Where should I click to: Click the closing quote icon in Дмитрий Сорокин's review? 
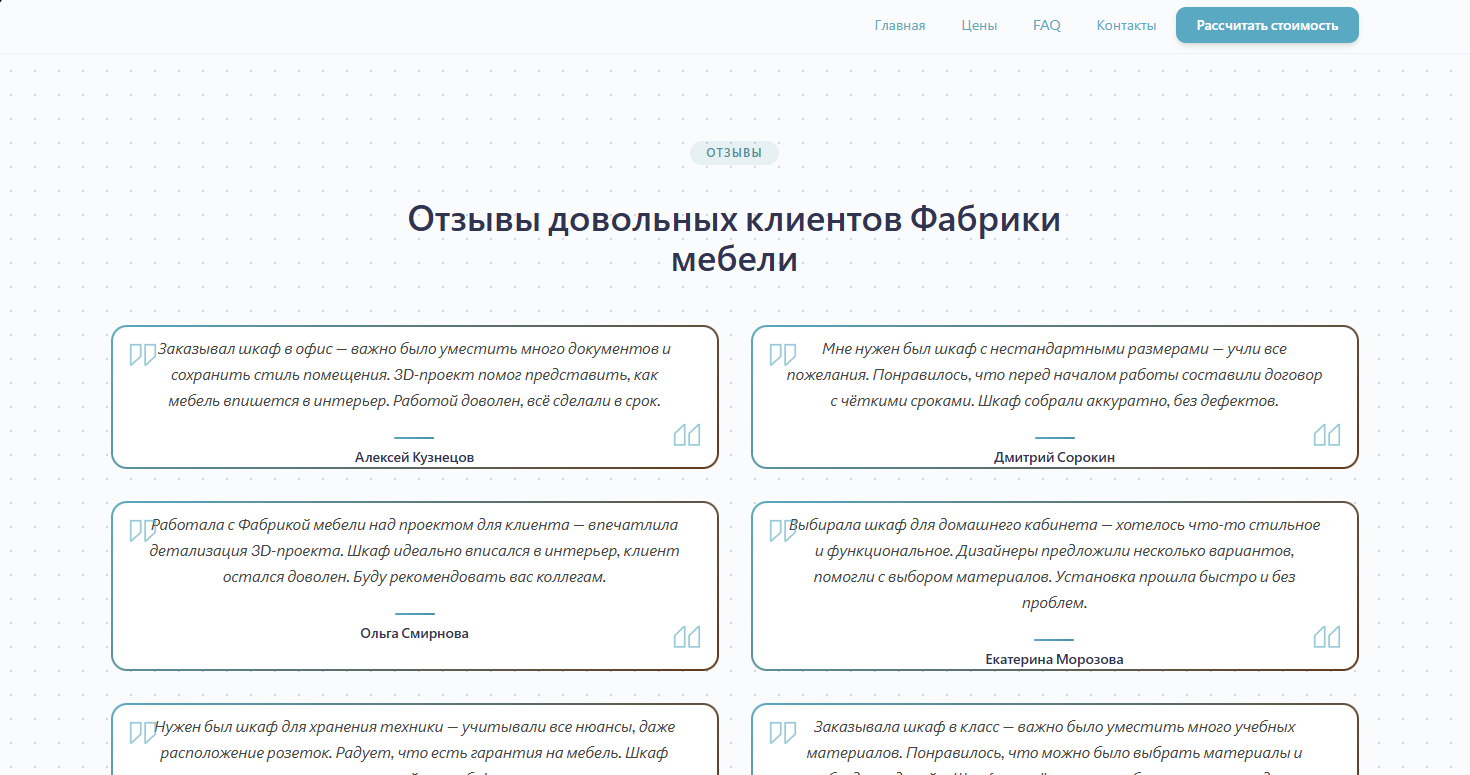(1326, 435)
